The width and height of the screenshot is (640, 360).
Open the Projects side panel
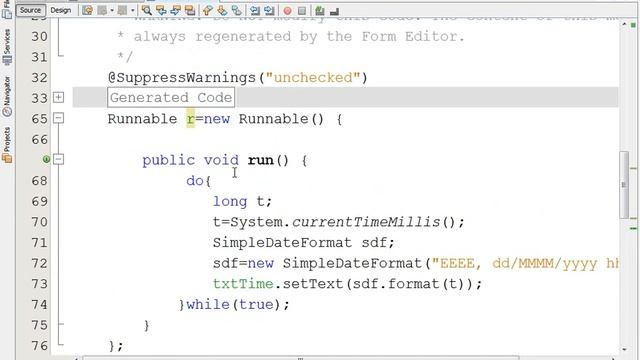pos(7,145)
